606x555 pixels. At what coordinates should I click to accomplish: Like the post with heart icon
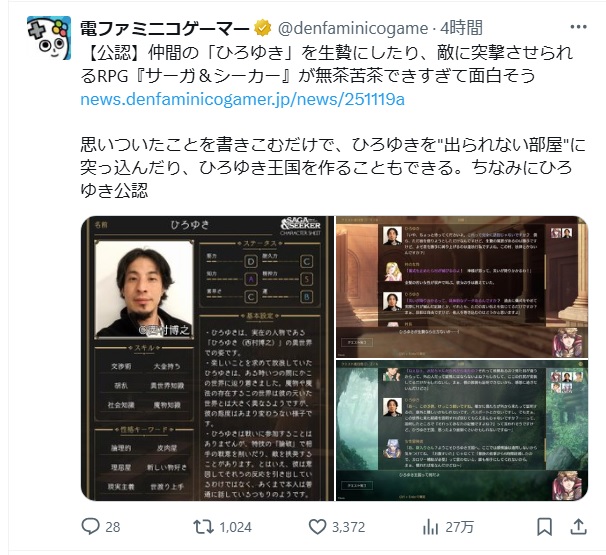click(317, 527)
